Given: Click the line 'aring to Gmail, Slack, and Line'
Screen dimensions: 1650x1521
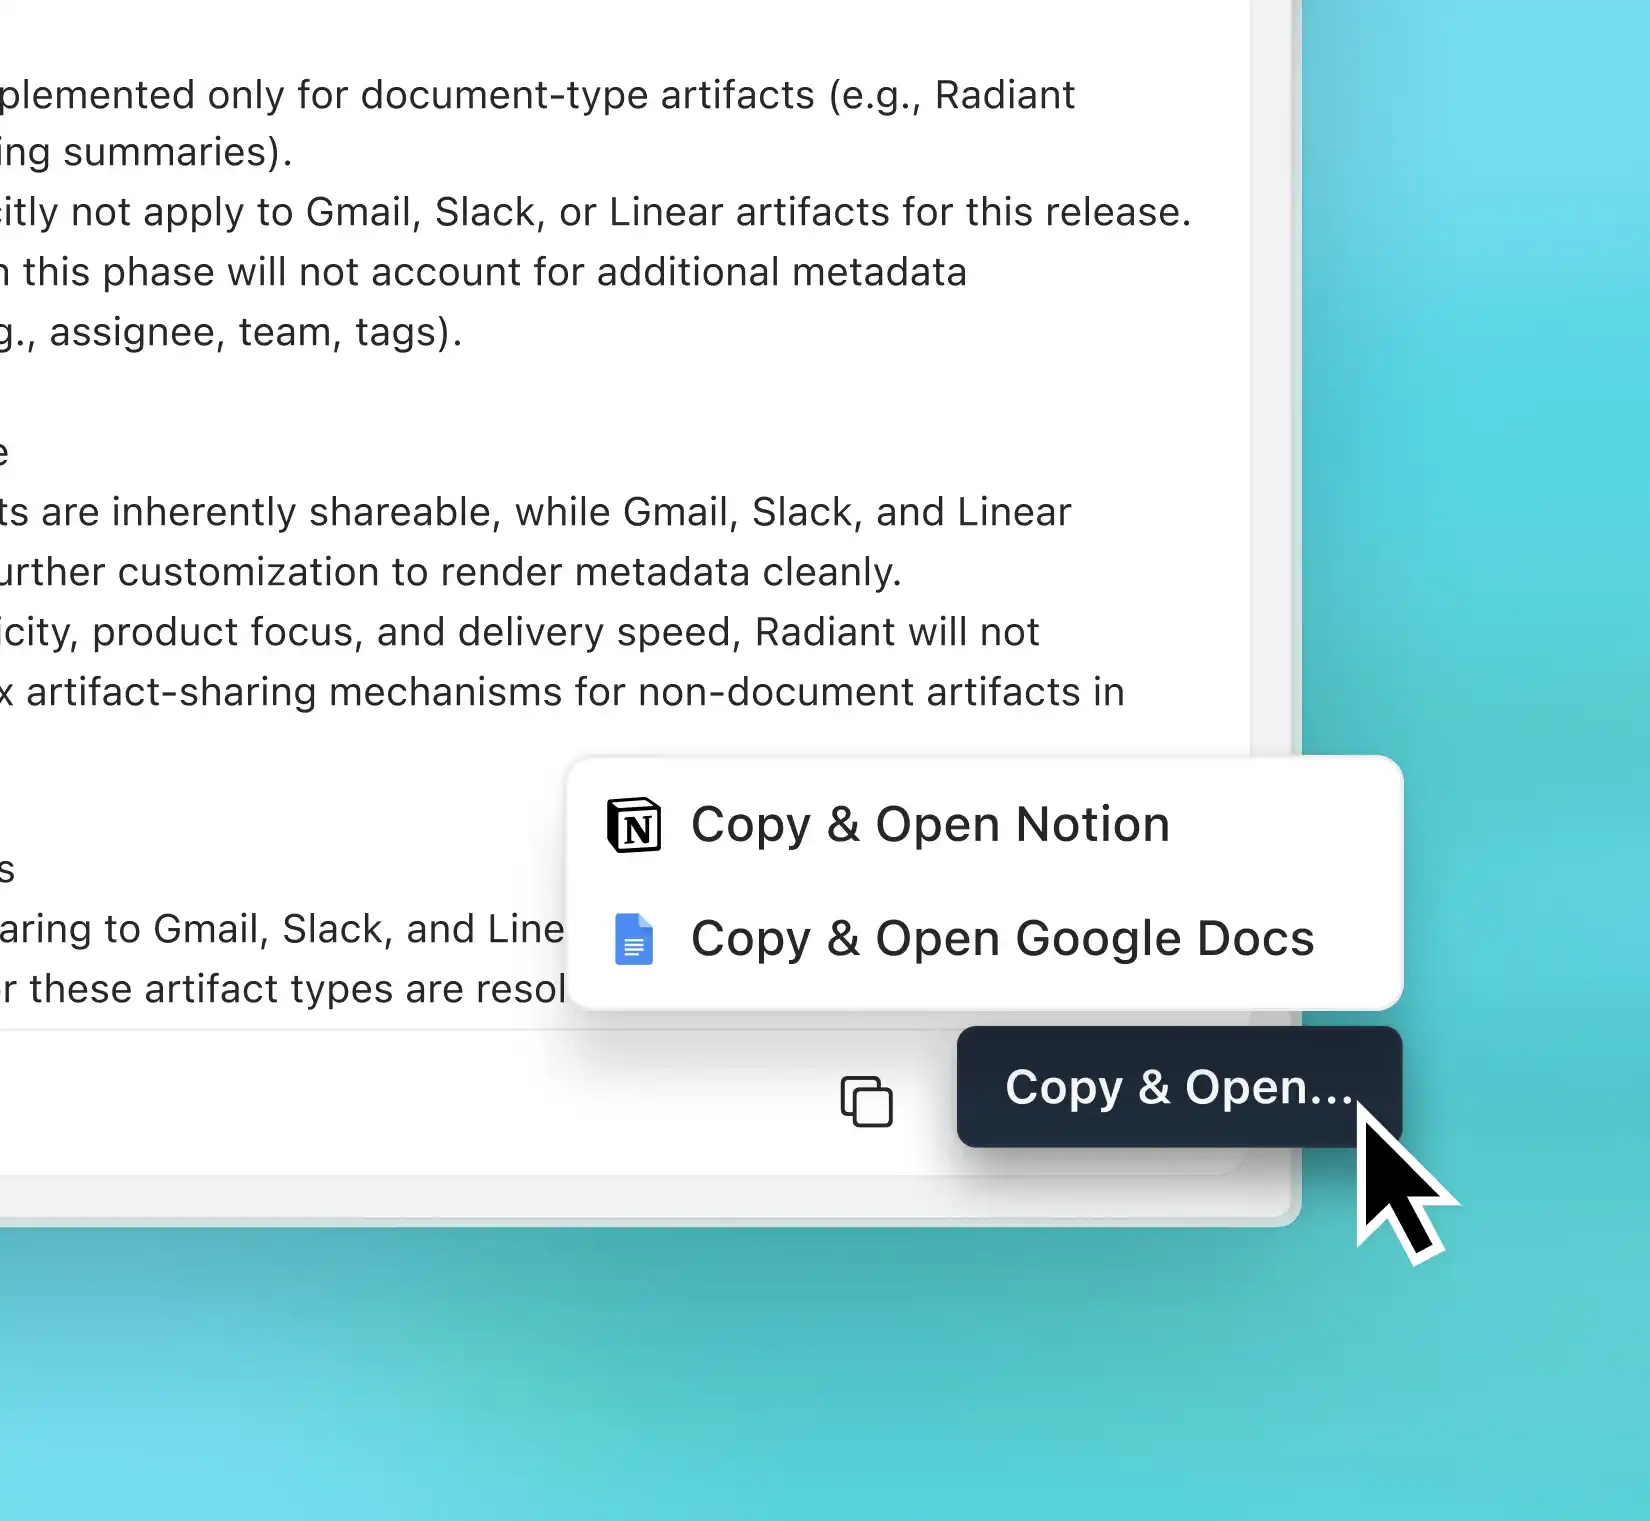Looking at the screenshot, I should 282,929.
